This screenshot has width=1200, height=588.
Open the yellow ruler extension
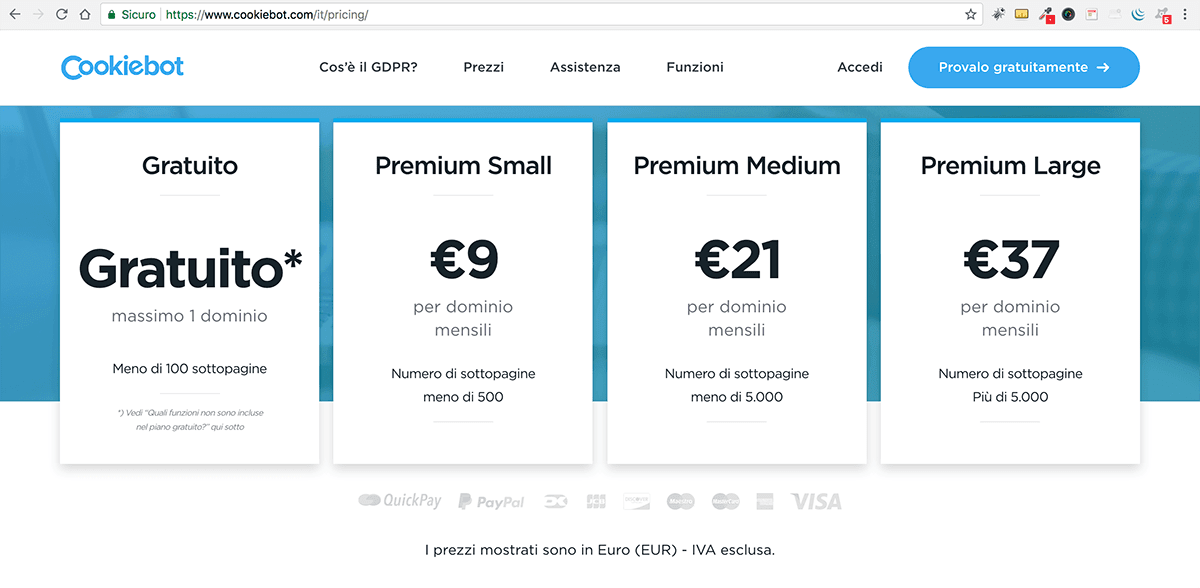[x=1022, y=14]
